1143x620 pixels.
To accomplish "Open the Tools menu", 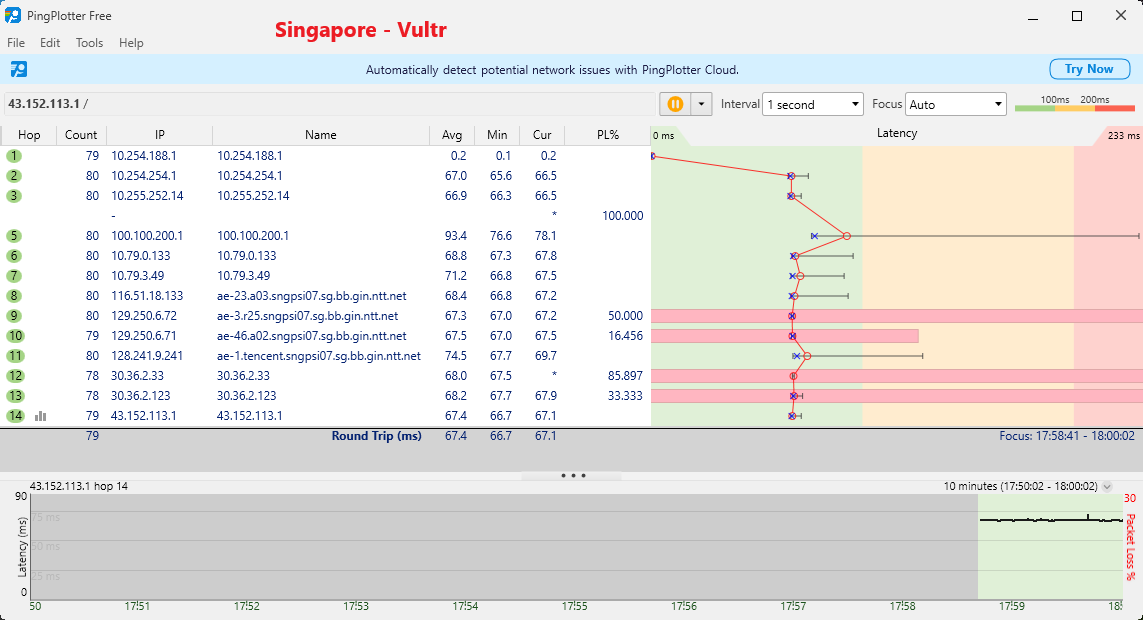I will pos(89,43).
